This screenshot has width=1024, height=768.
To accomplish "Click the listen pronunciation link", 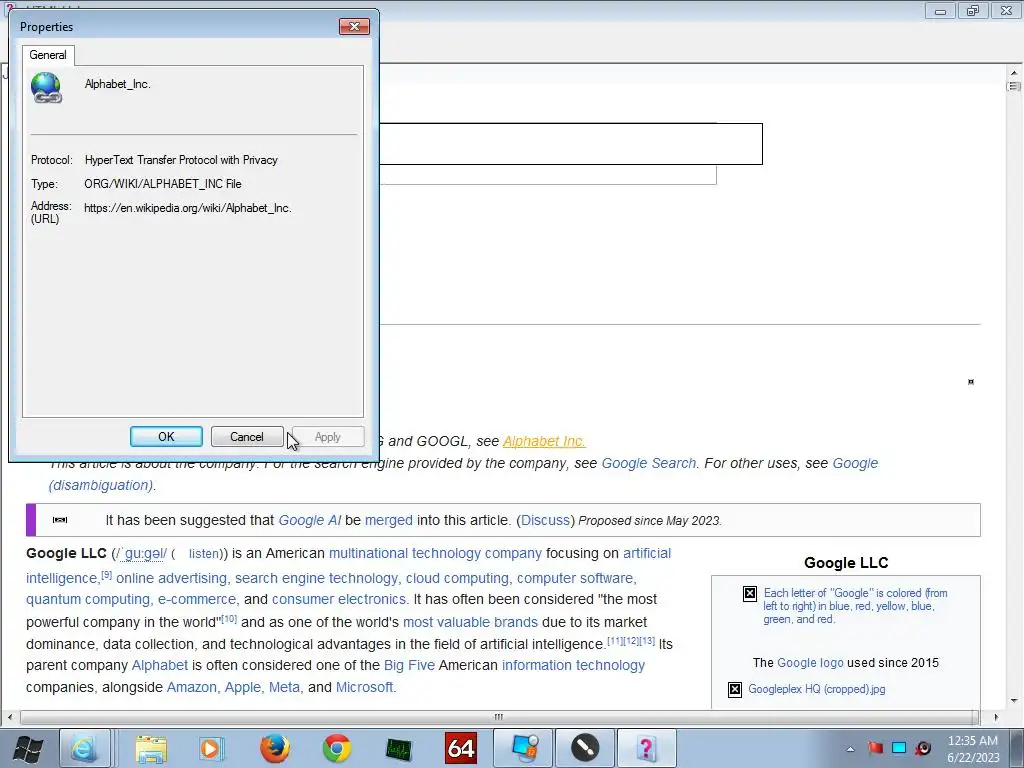I will 204,554.
